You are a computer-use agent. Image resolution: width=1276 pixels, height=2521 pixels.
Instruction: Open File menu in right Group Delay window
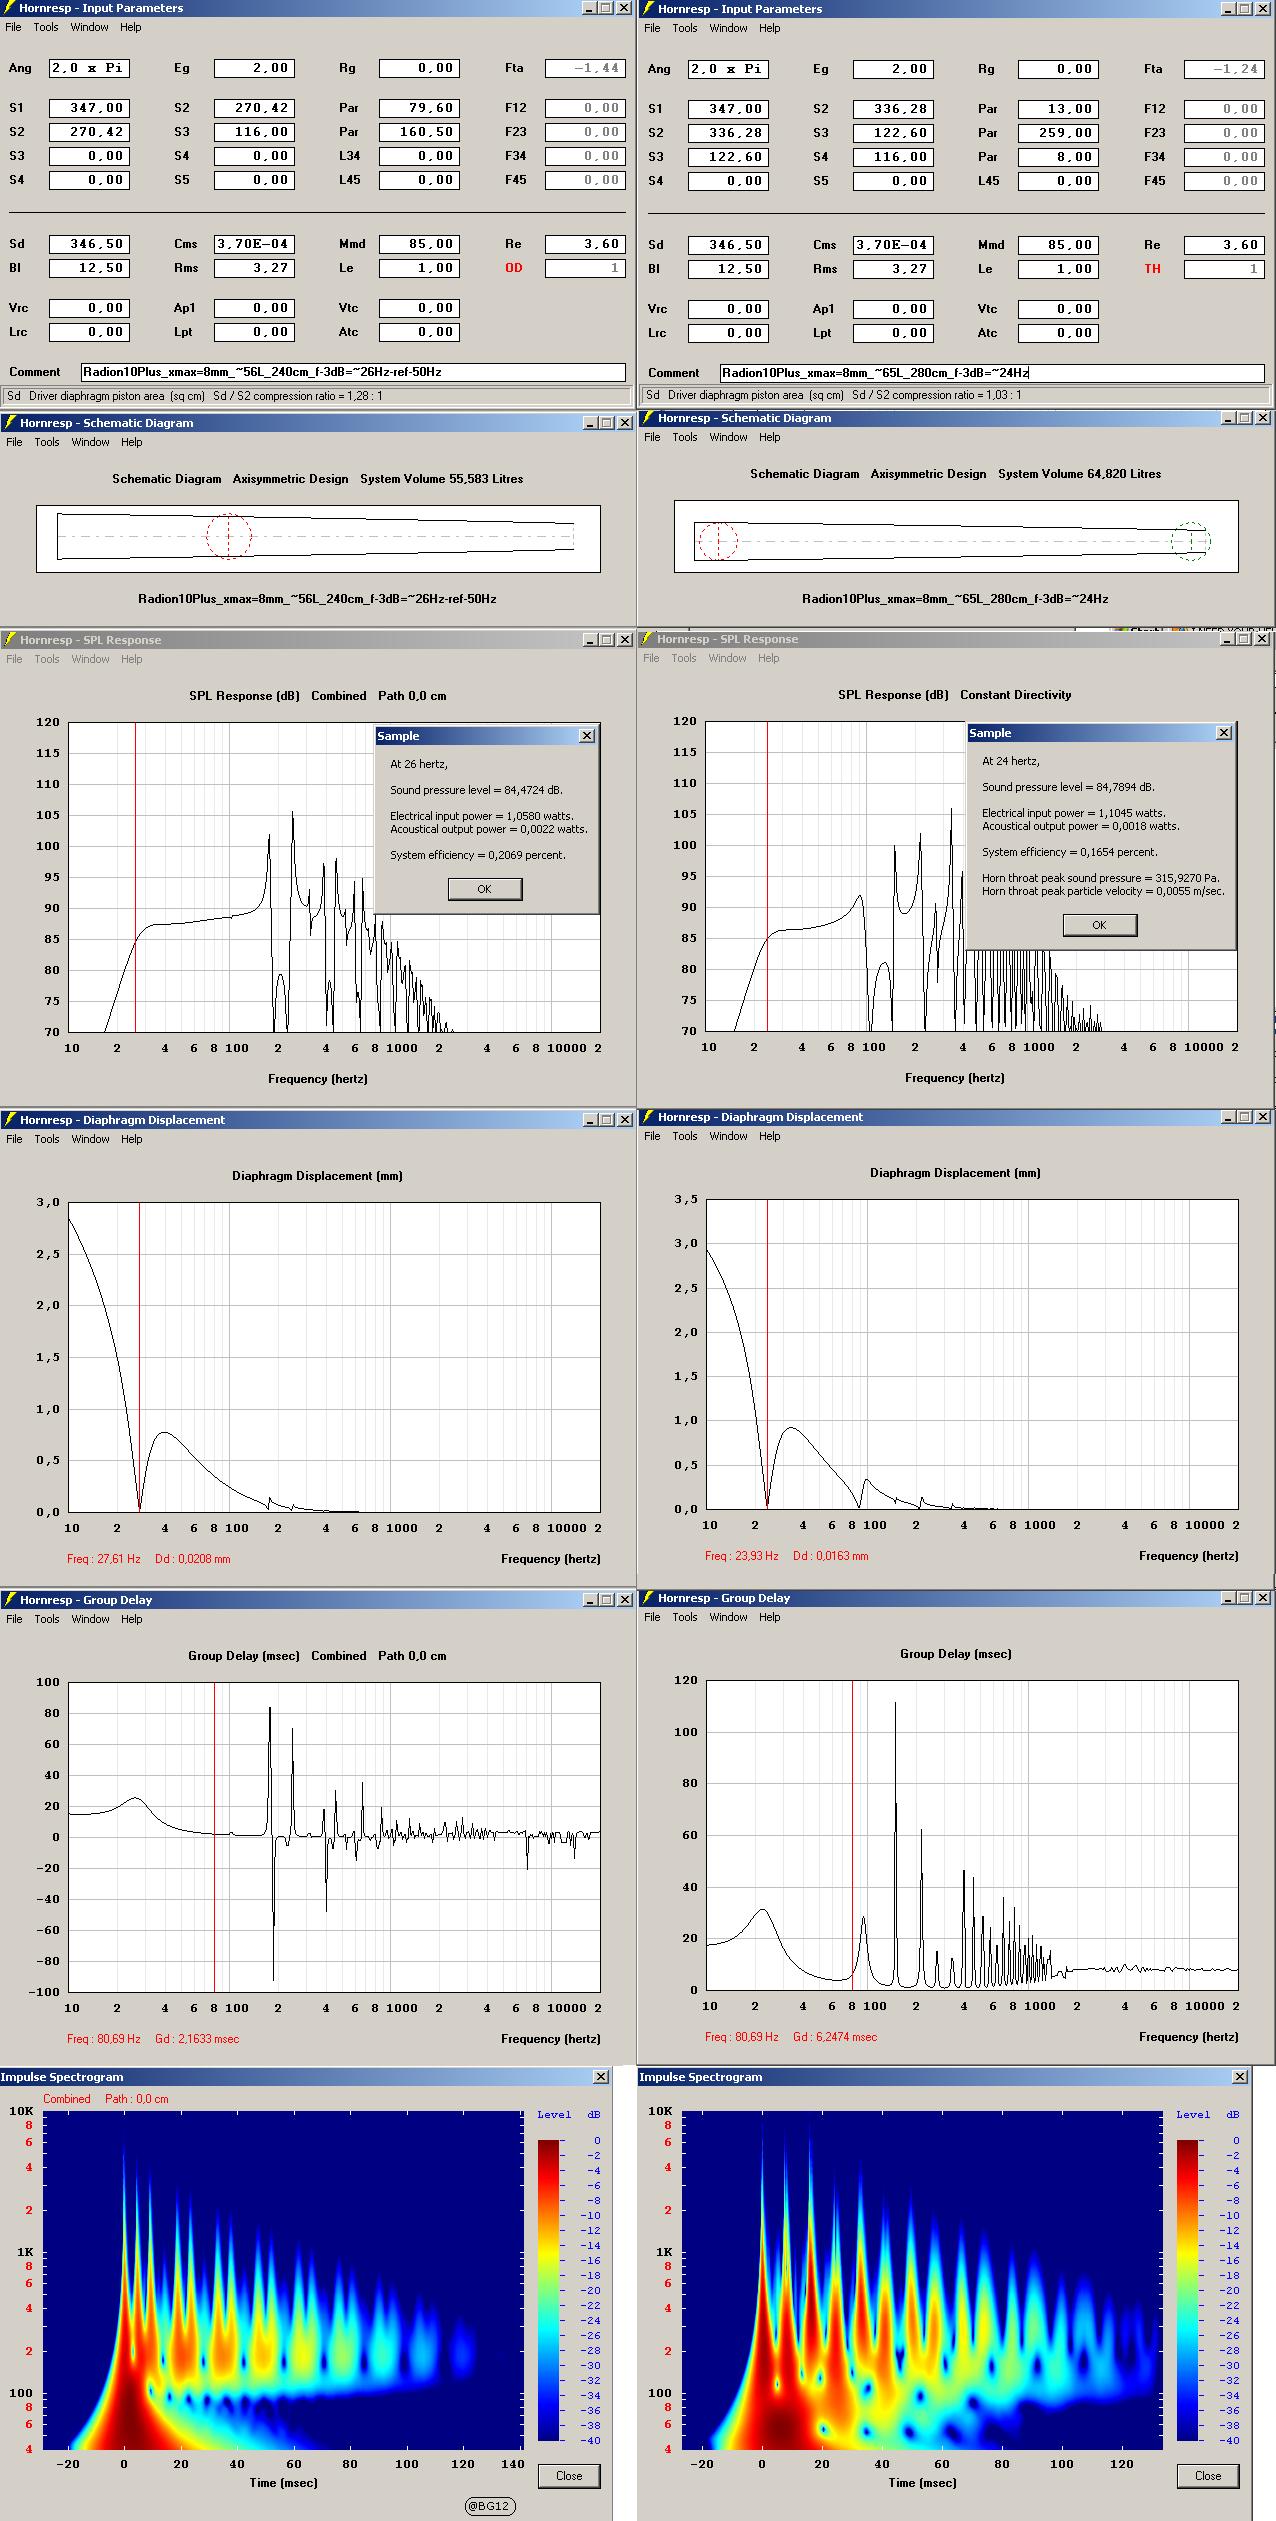pyautogui.click(x=652, y=1617)
